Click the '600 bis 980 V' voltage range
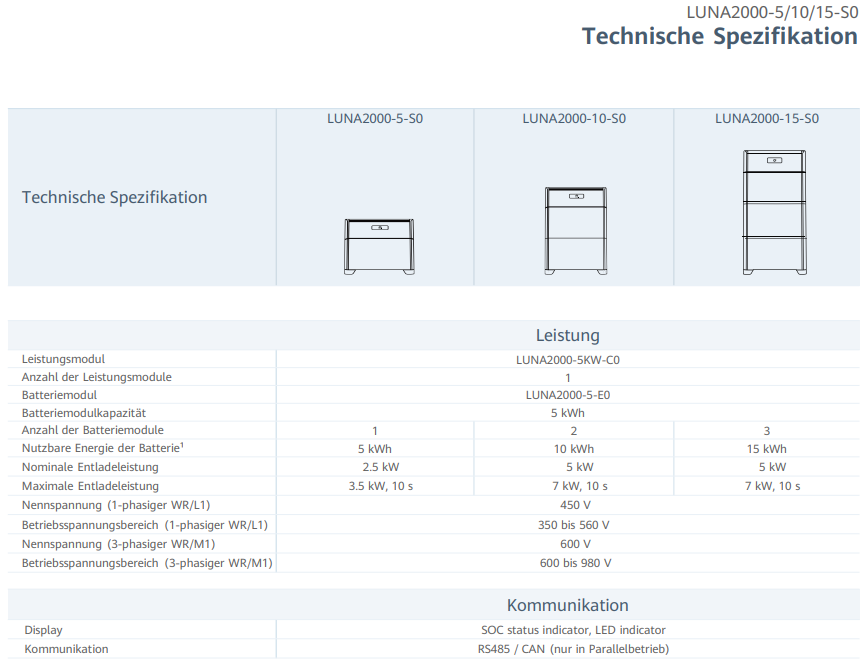 tap(567, 563)
